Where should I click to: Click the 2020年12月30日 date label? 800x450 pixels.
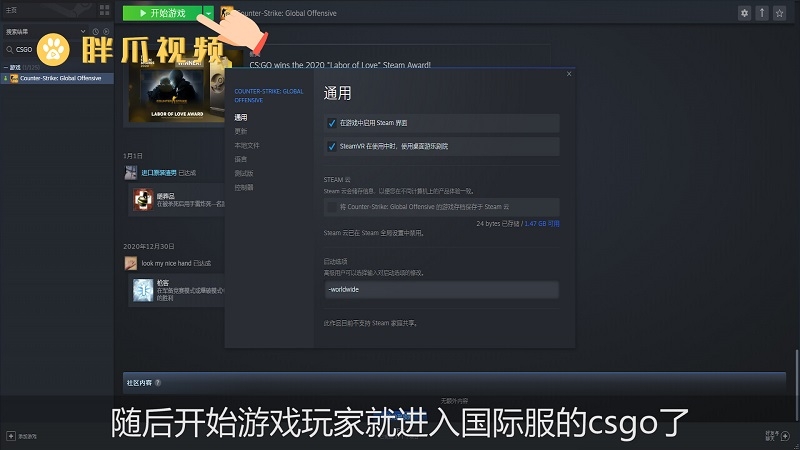pyautogui.click(x=148, y=246)
